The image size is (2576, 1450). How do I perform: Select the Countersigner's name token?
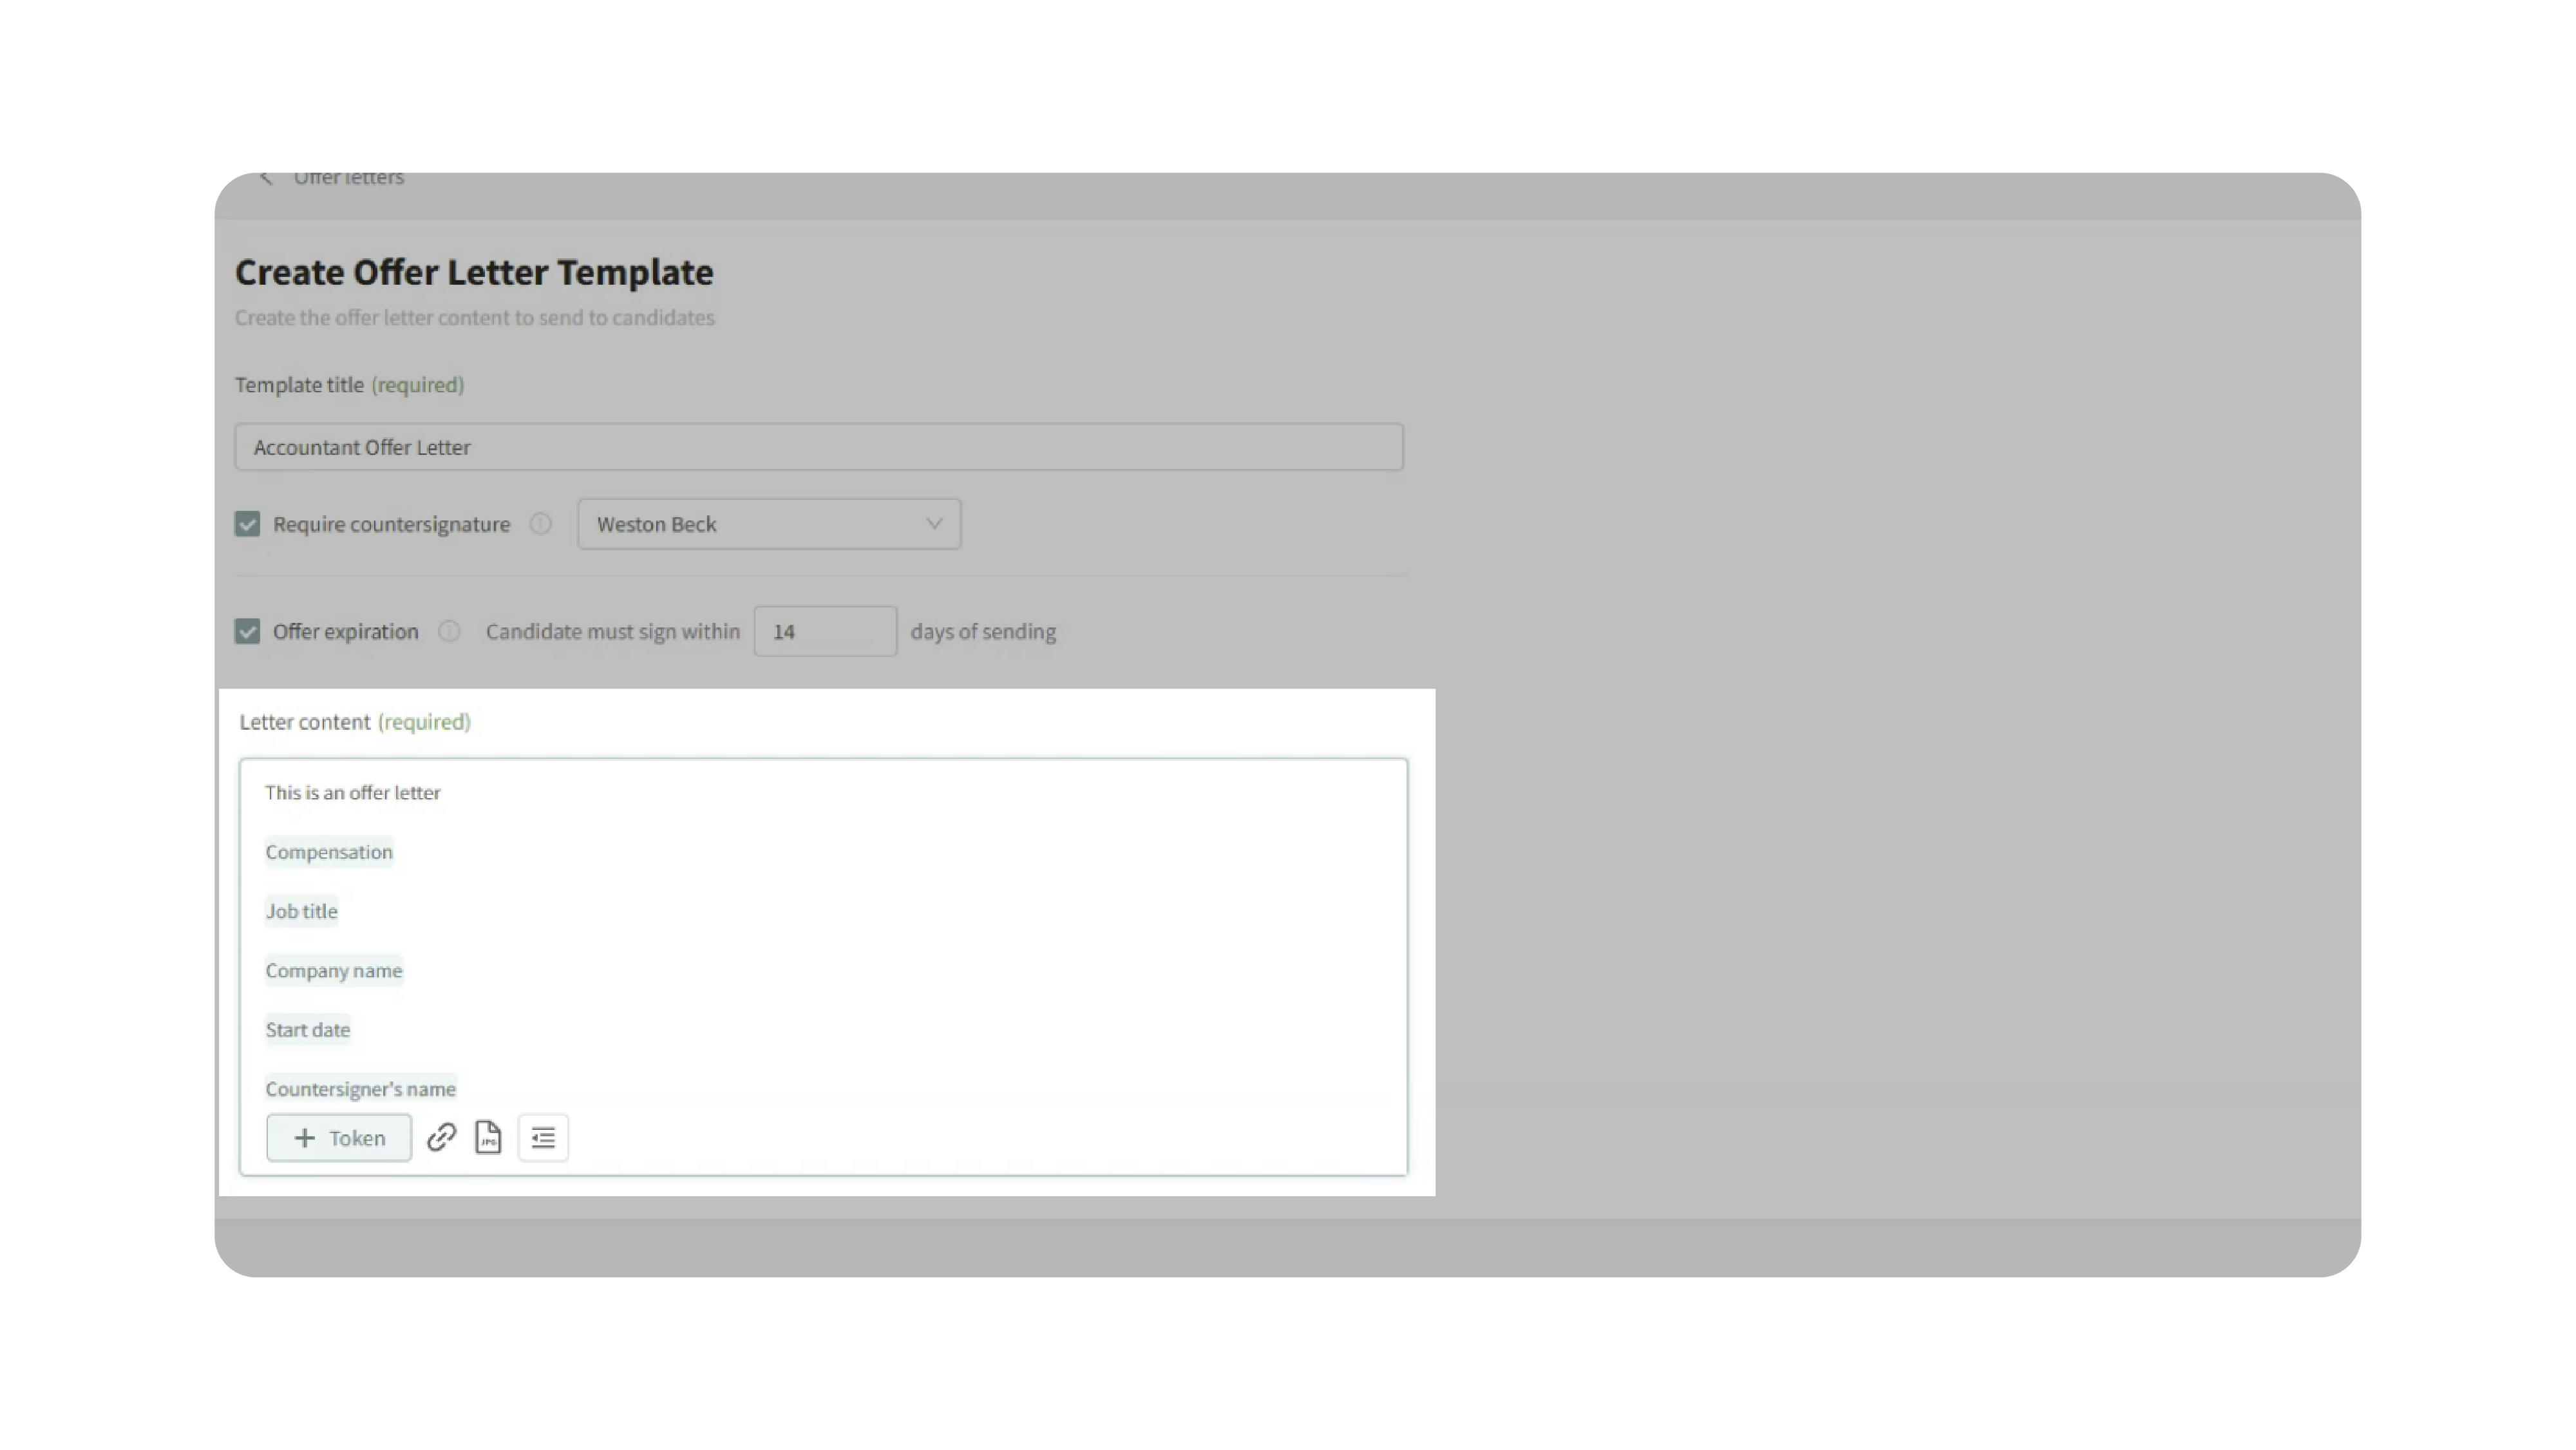pos(361,1089)
